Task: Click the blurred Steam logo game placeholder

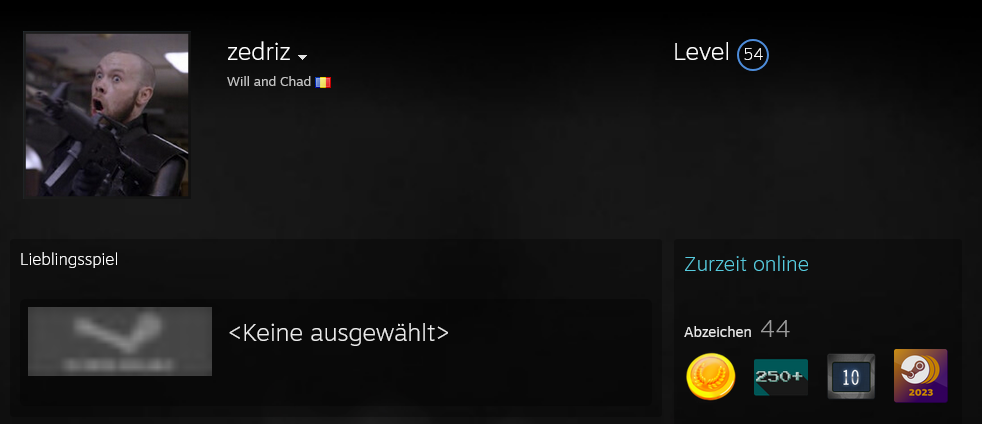Action: click(x=120, y=341)
